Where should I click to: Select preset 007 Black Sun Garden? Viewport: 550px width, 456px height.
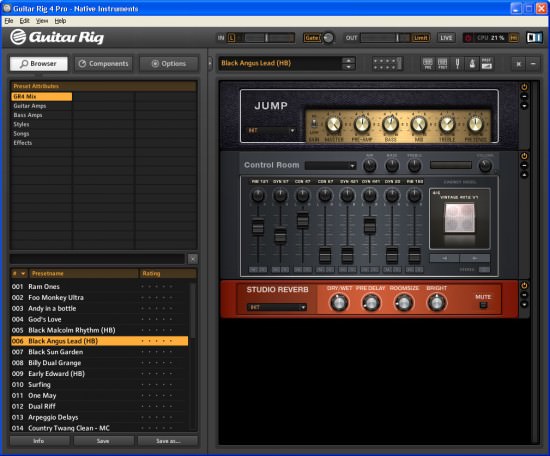click(100, 352)
